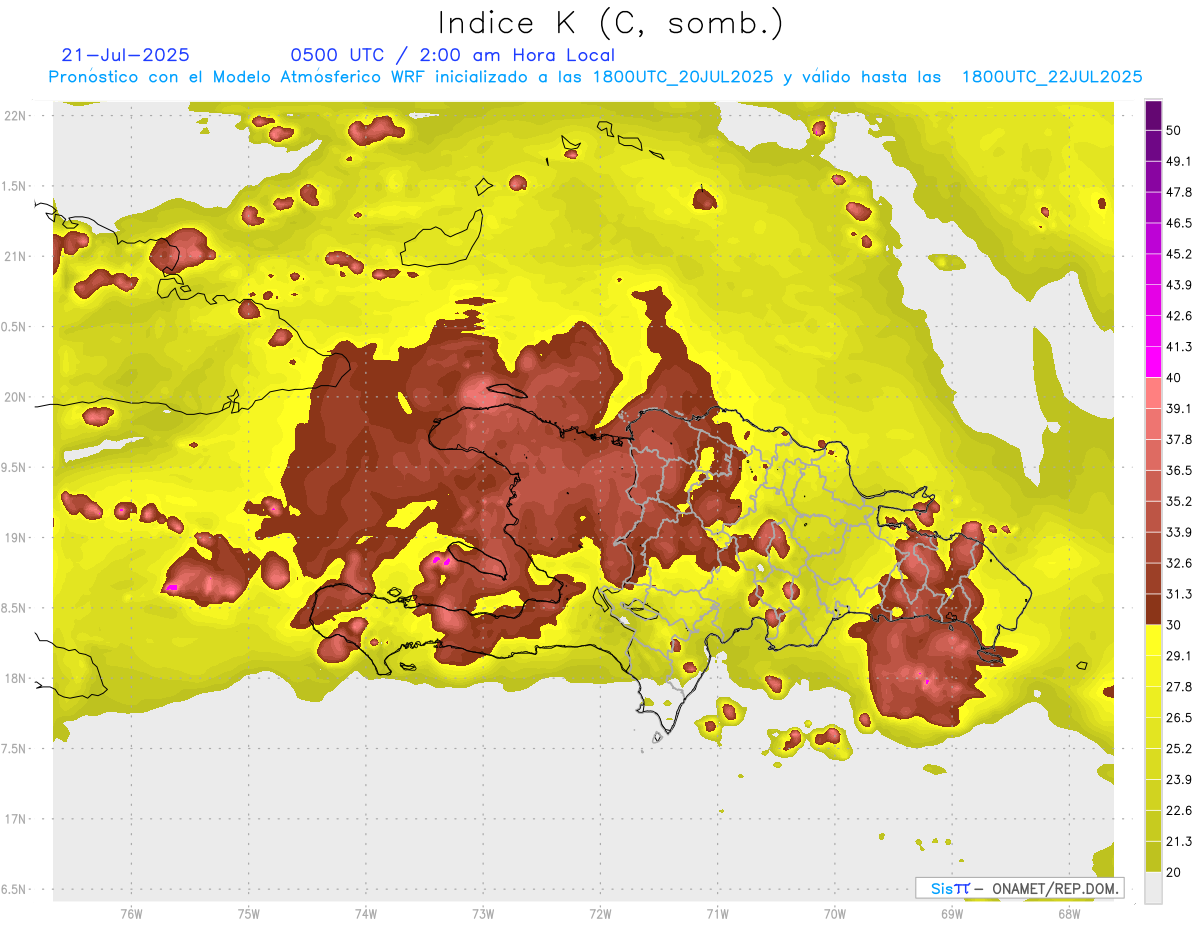Viewport: 1200px width, 927px height.
Task: Click the latitude label '18N'
Action: [x=15, y=678]
